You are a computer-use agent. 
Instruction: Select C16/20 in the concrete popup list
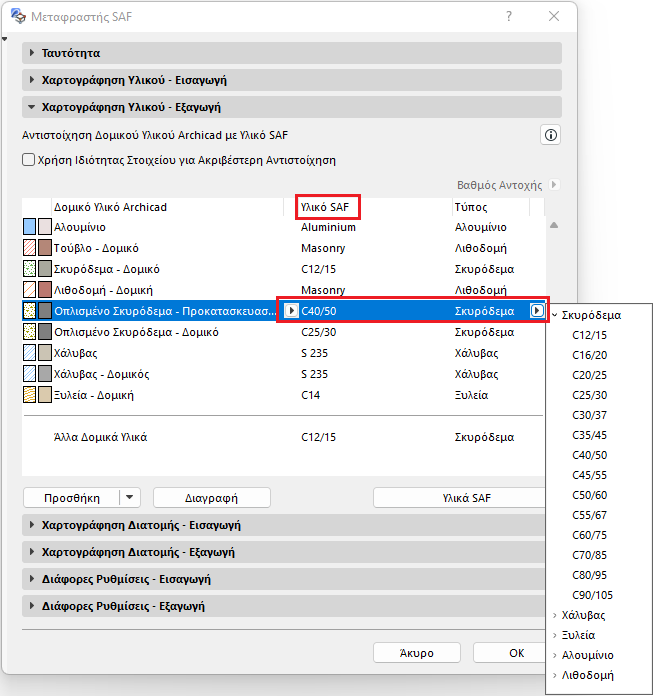coord(589,355)
